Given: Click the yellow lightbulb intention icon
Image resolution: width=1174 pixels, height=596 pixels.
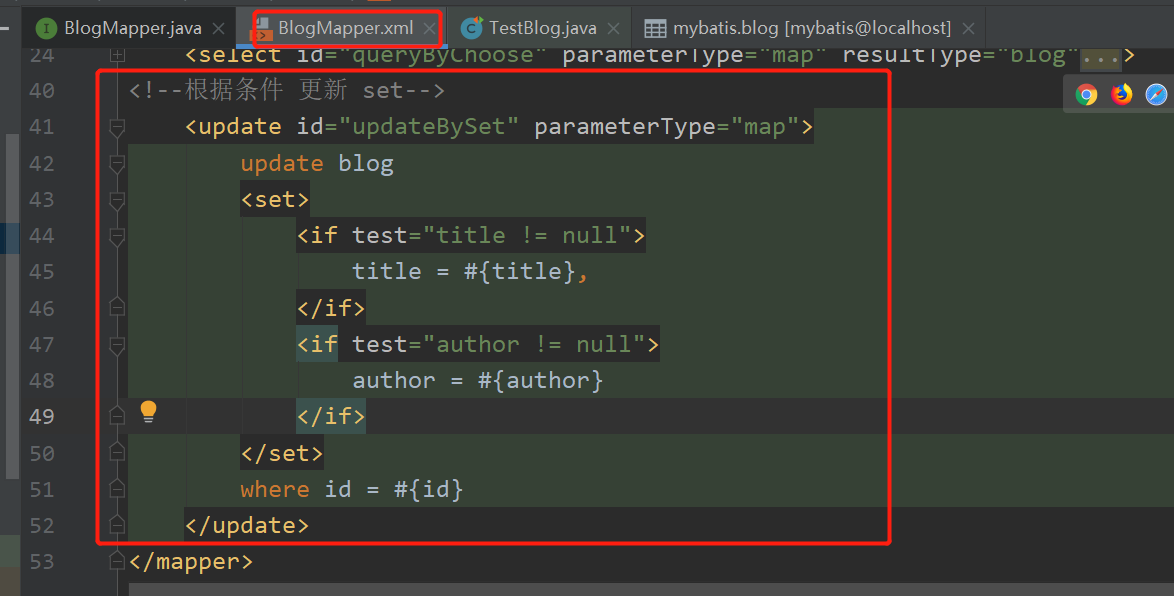Looking at the screenshot, I should (x=148, y=412).
